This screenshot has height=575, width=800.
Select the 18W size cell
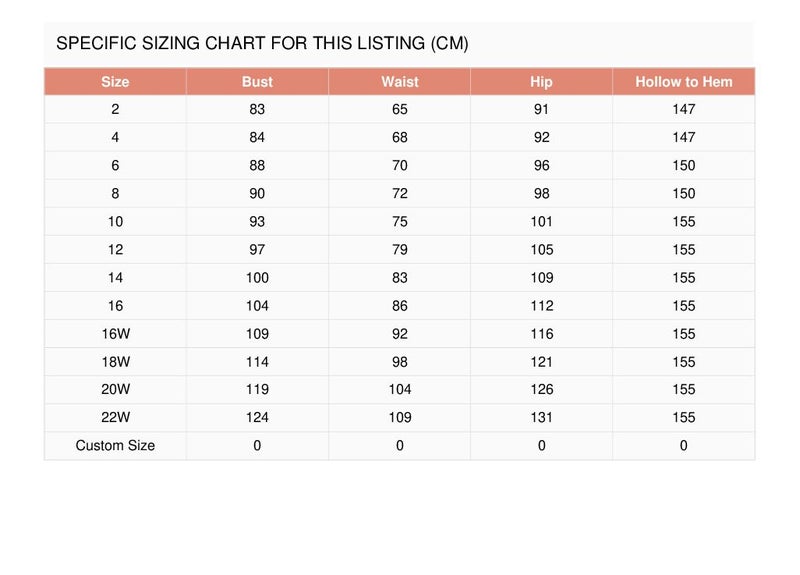[x=115, y=362]
